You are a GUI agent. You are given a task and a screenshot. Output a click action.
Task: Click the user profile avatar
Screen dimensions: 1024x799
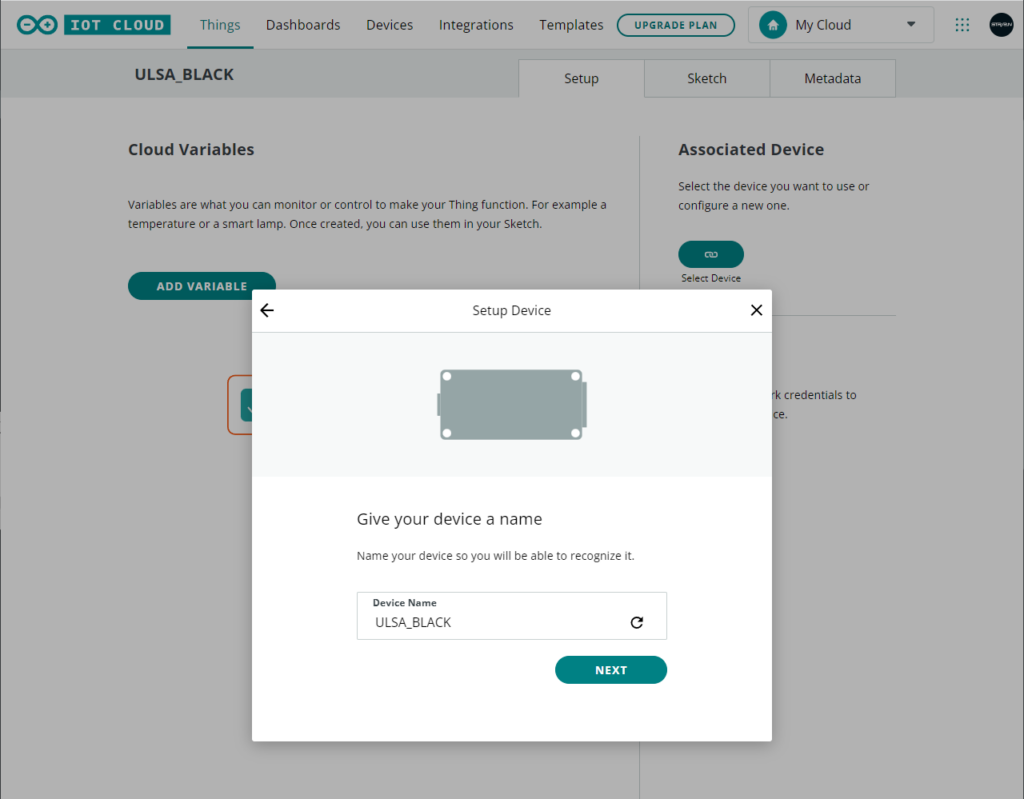1001,25
